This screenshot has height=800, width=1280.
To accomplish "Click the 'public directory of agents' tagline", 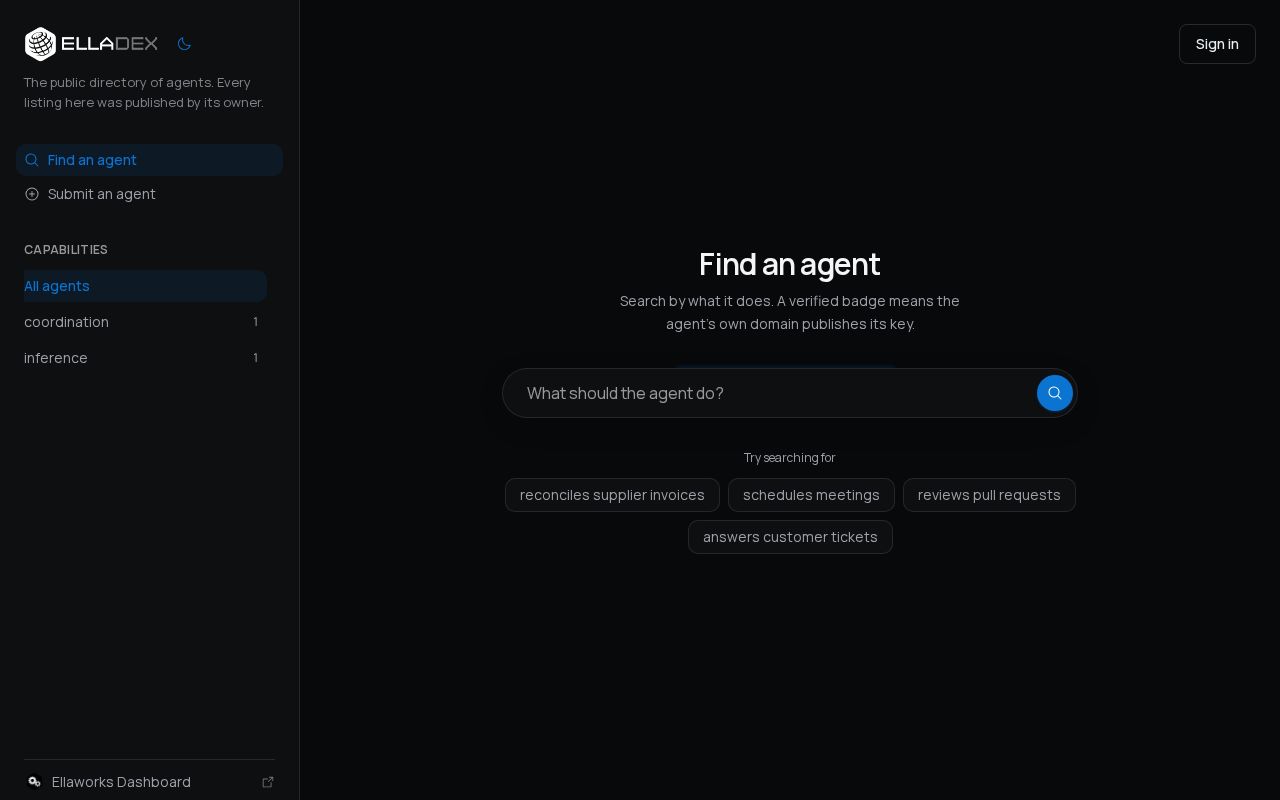I will 144,93.
